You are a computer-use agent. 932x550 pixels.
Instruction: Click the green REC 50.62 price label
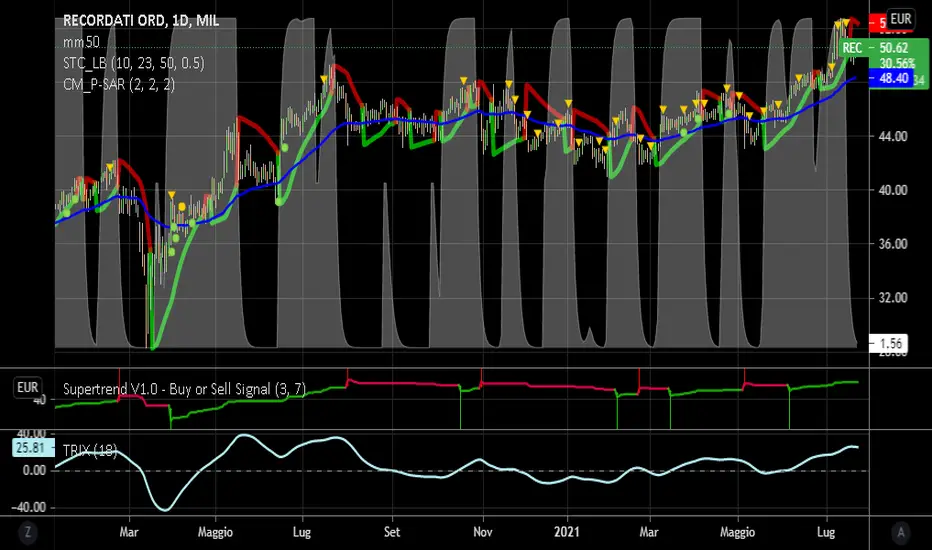(867, 47)
